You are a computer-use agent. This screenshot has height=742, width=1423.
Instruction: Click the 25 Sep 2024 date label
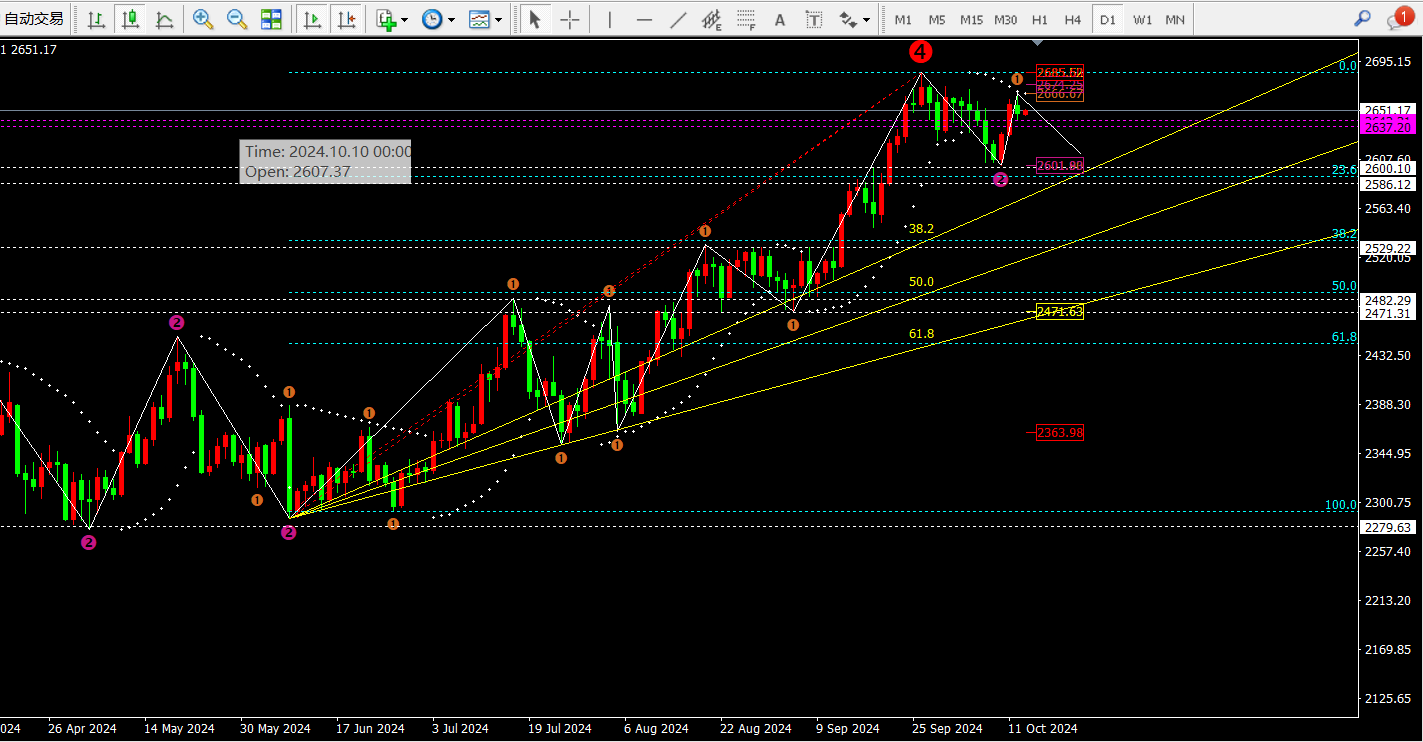pos(945,729)
